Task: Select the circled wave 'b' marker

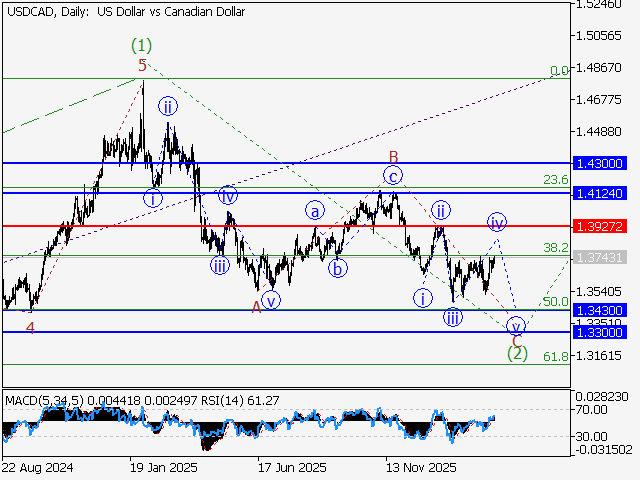Action: point(340,267)
